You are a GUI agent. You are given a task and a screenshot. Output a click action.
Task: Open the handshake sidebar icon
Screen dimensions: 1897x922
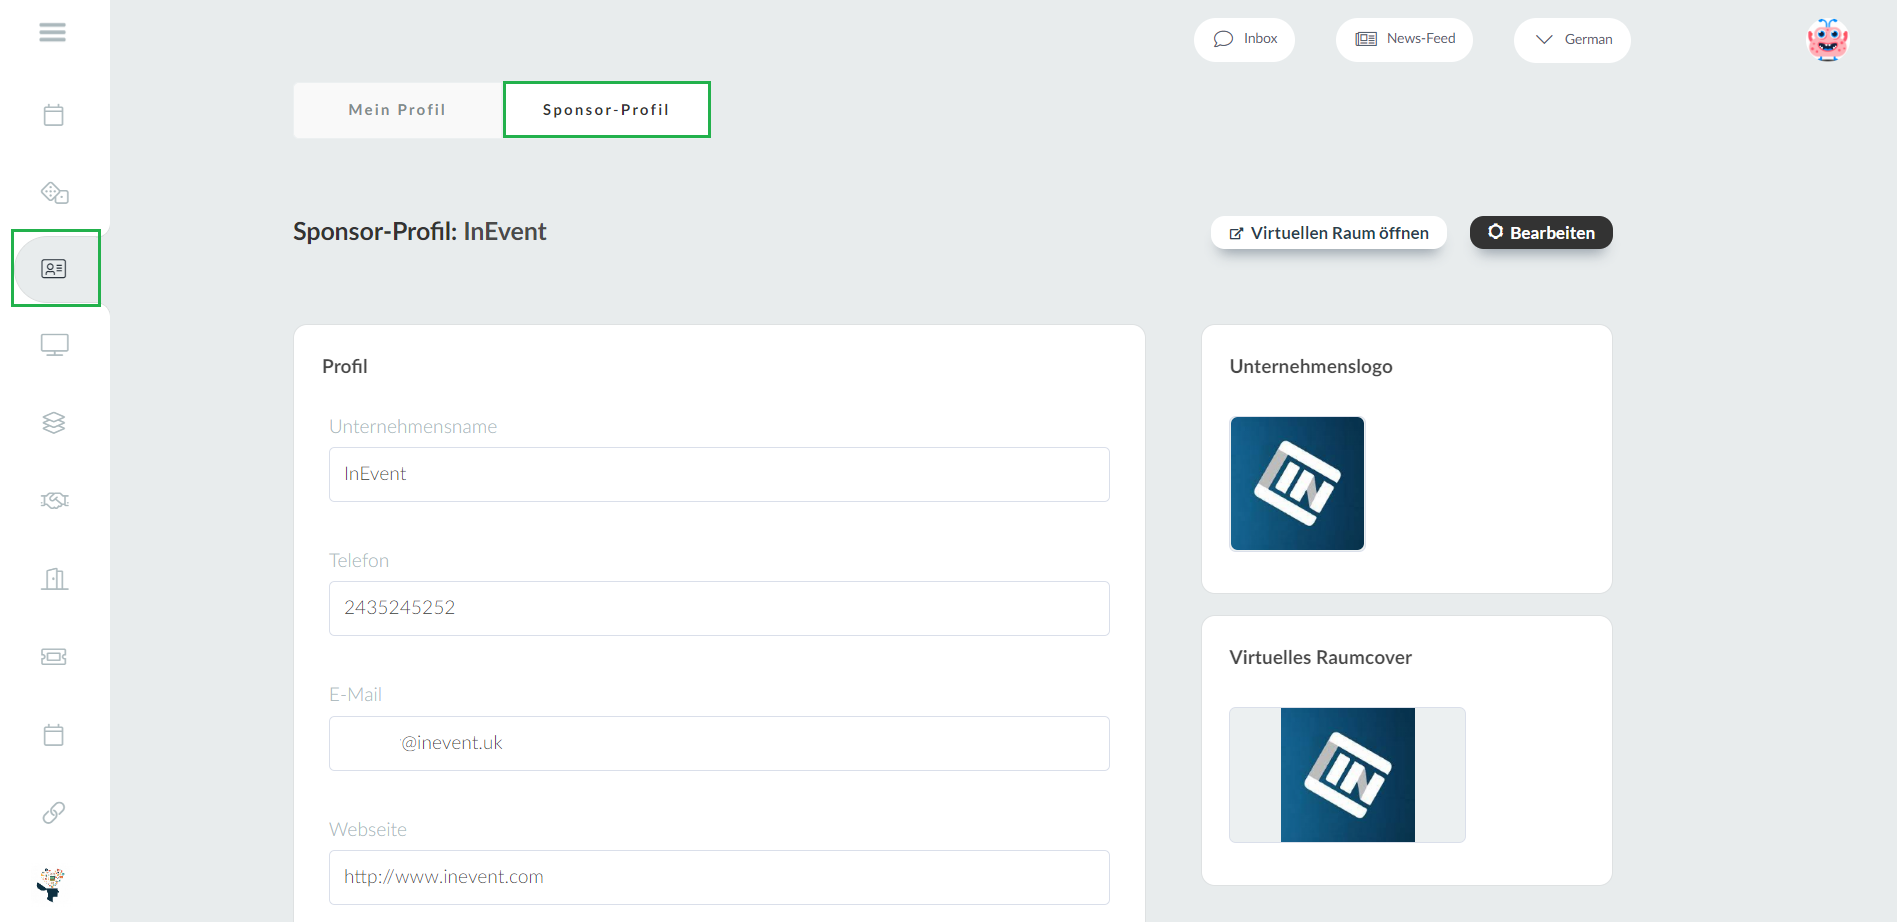coord(54,500)
